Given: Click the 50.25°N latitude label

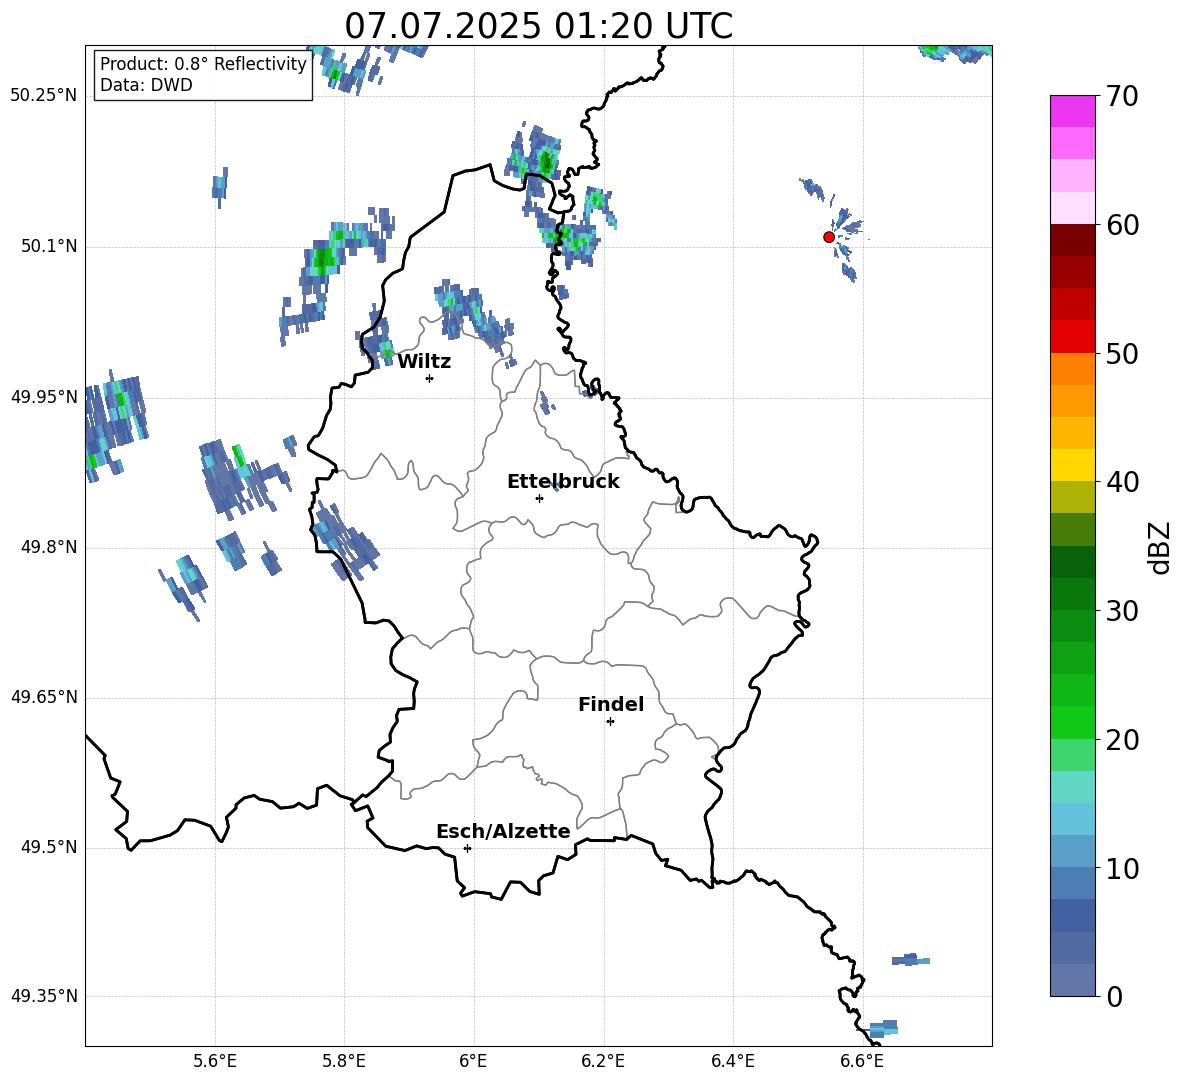Looking at the screenshot, I should 44,96.
